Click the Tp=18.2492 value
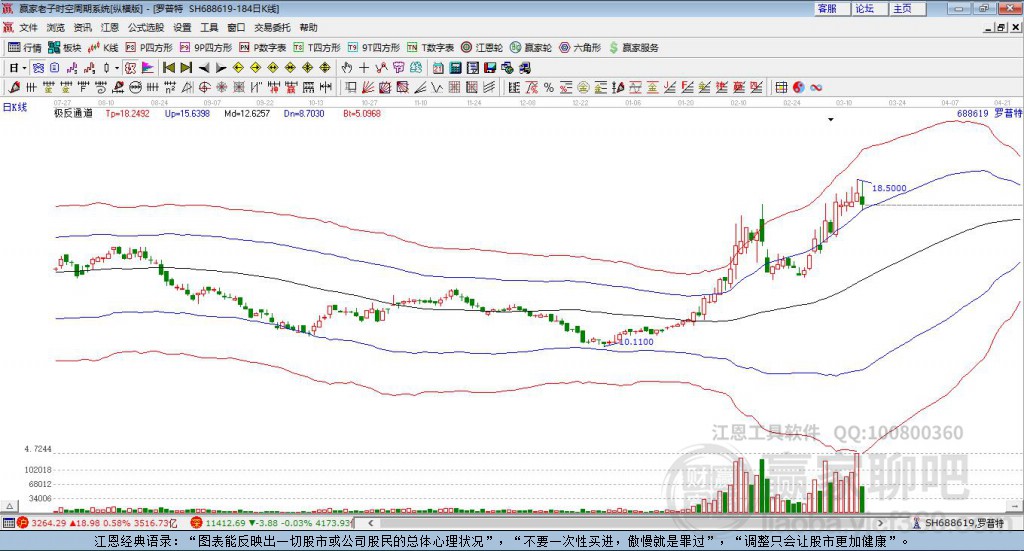Image resolution: width=1024 pixels, height=551 pixels. tap(127, 113)
